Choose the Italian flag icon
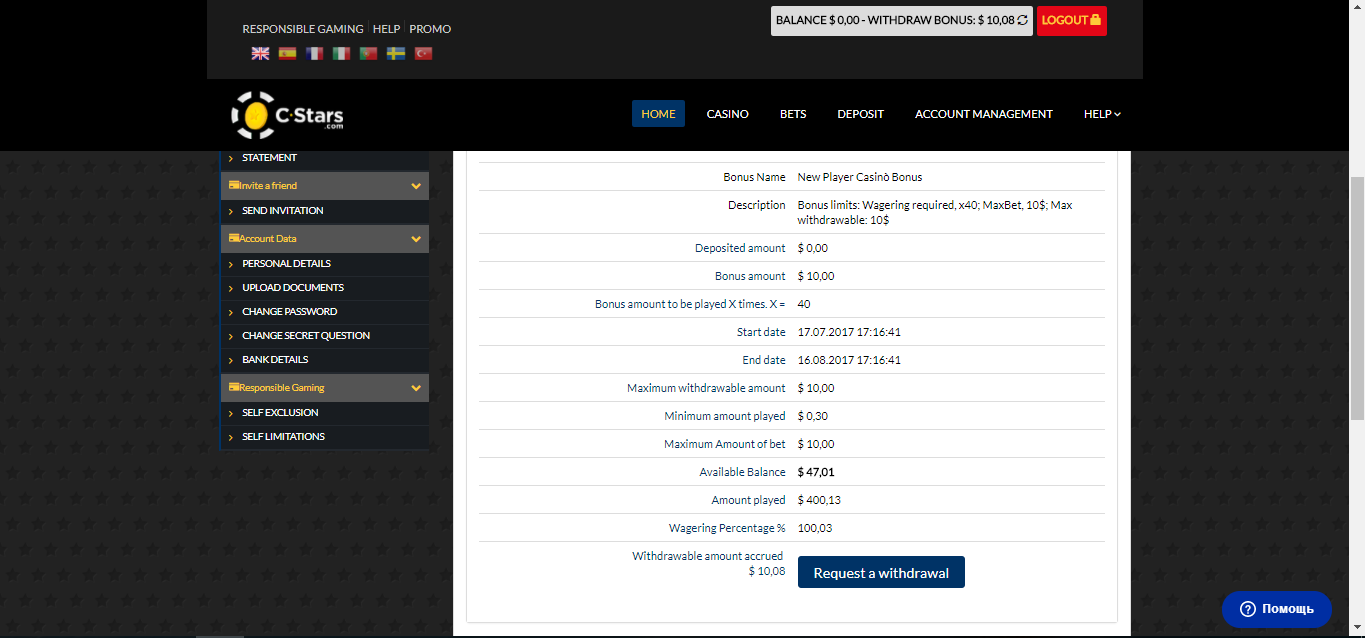Screen dimensions: 1365x638 coord(341,53)
